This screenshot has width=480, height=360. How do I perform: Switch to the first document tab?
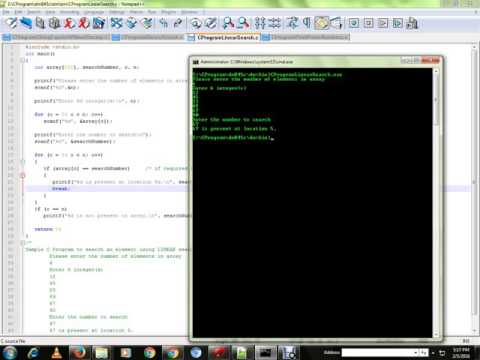pyautogui.click(x=56, y=37)
